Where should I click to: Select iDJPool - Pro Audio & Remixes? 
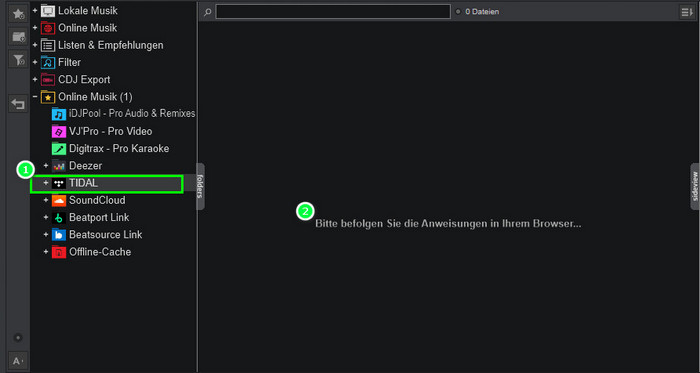(x=132, y=114)
